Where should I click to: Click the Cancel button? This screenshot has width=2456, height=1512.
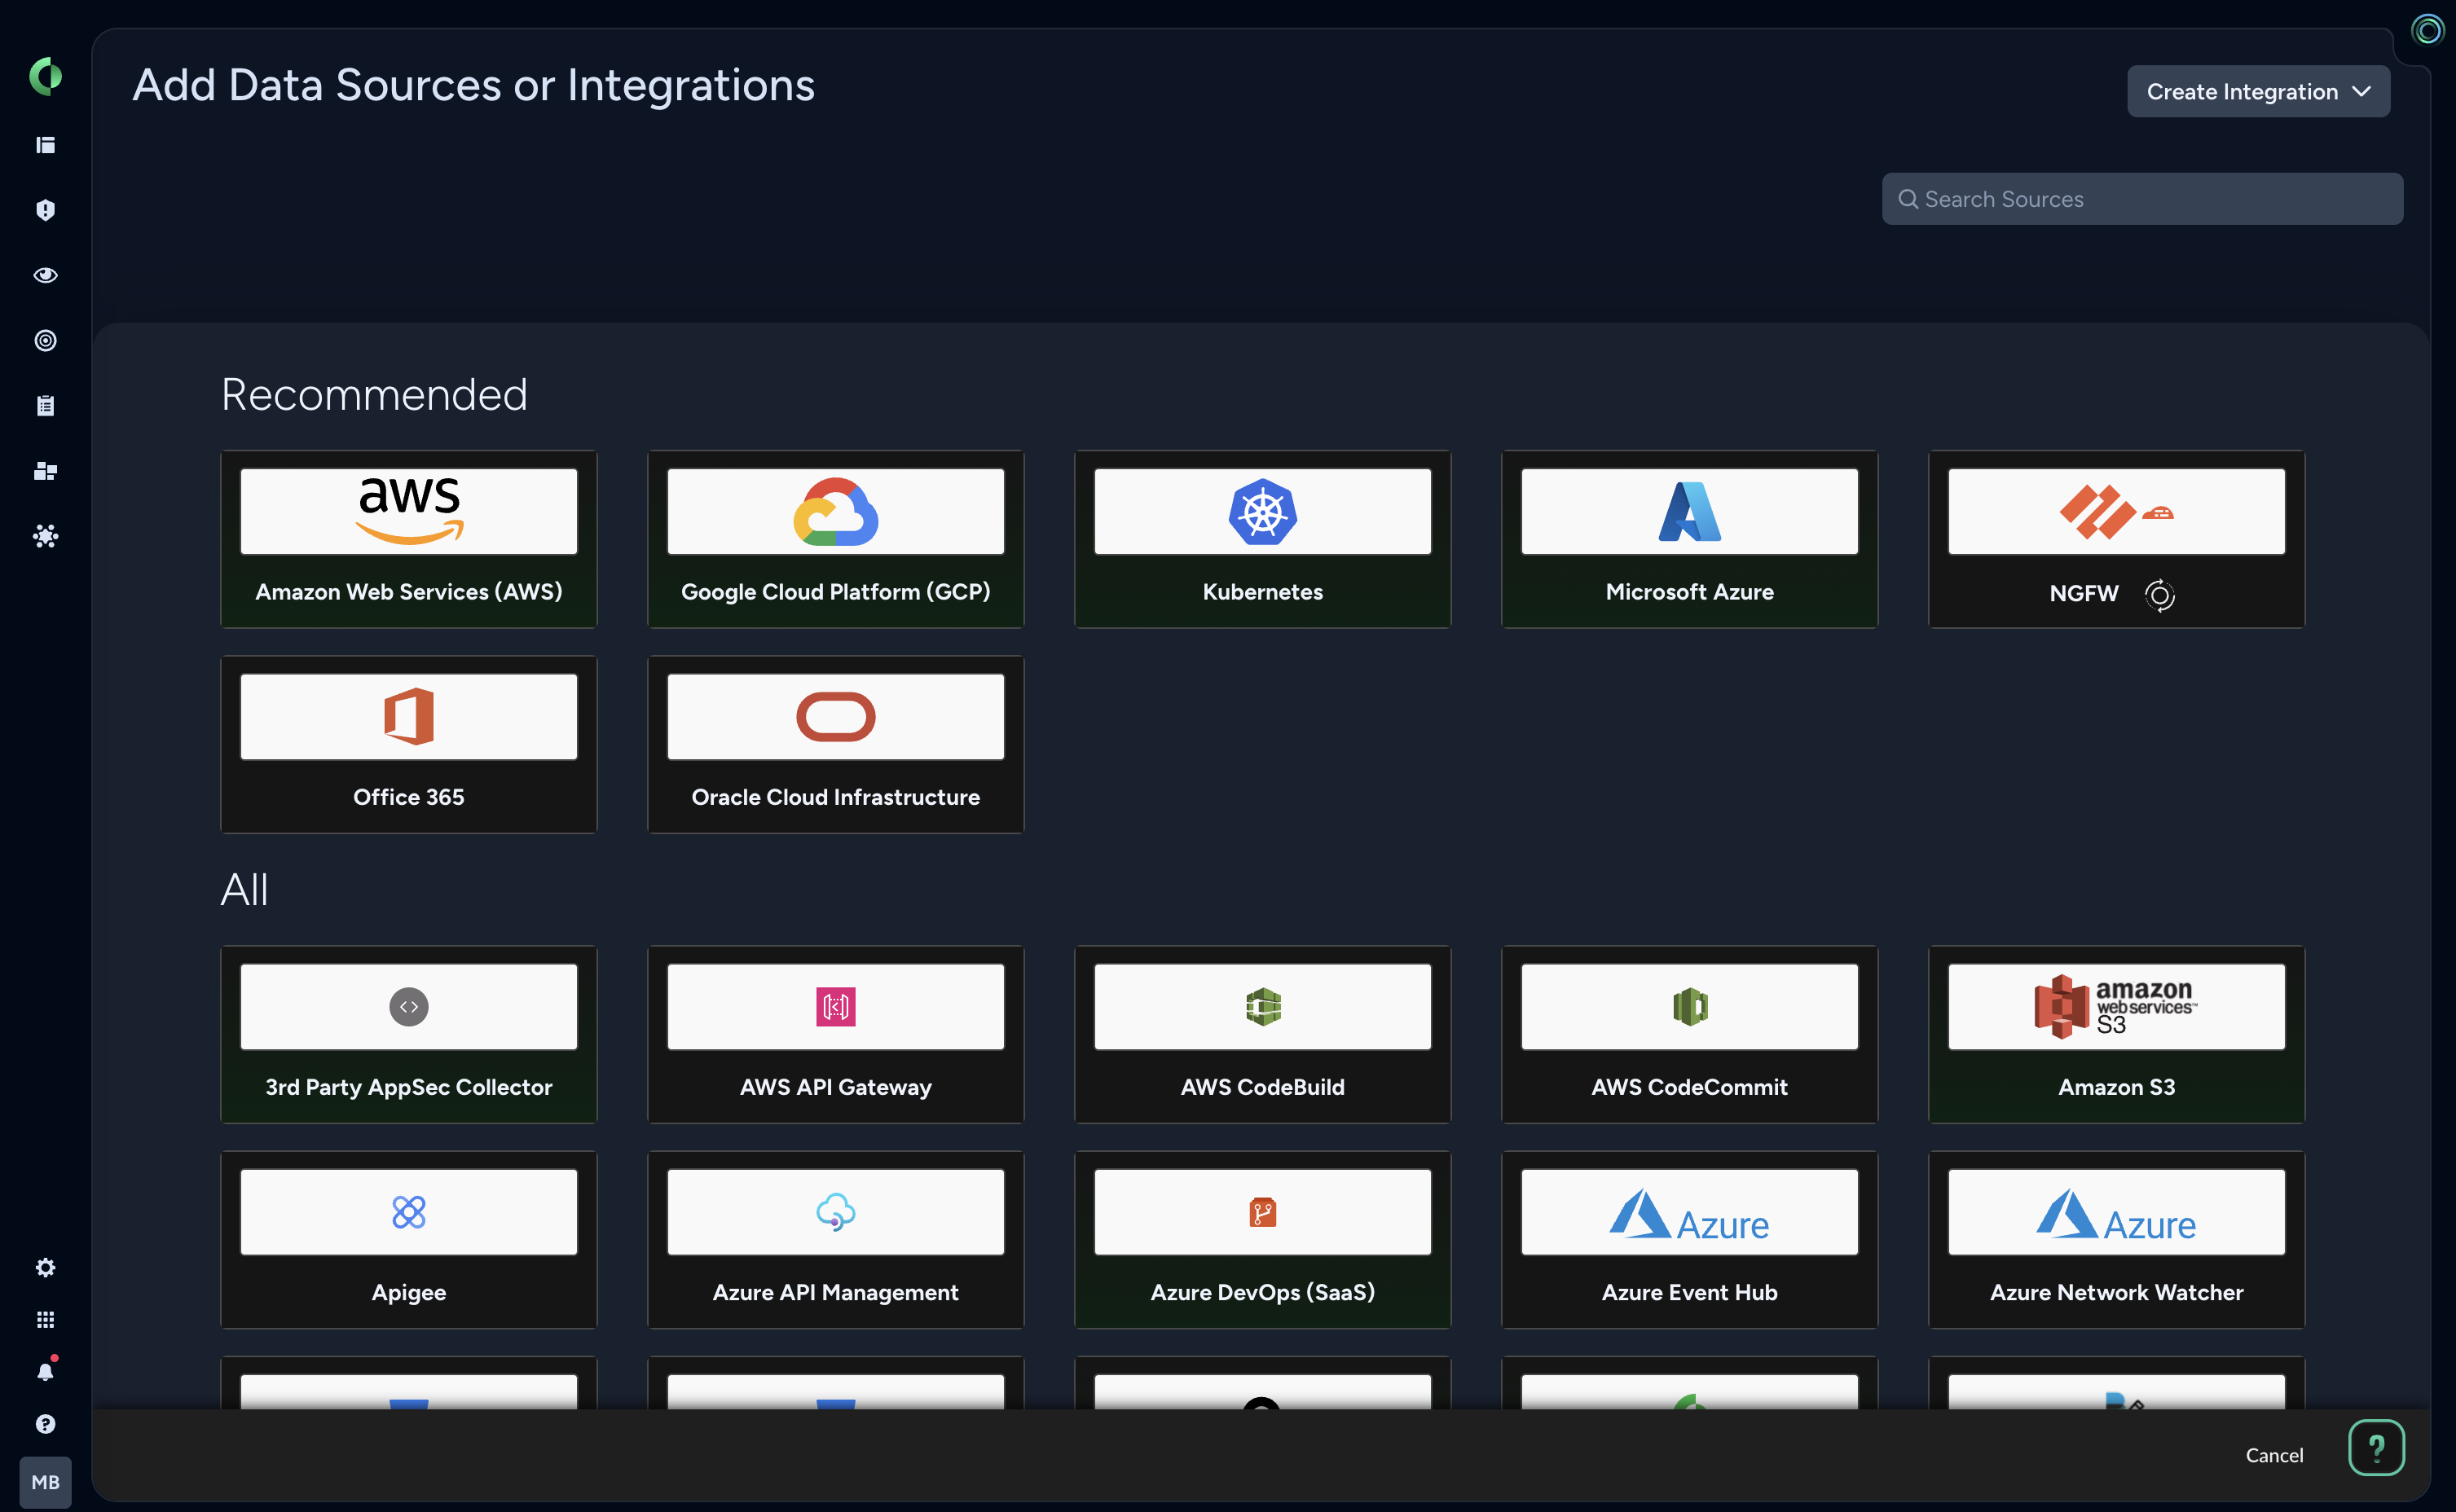(2274, 1455)
